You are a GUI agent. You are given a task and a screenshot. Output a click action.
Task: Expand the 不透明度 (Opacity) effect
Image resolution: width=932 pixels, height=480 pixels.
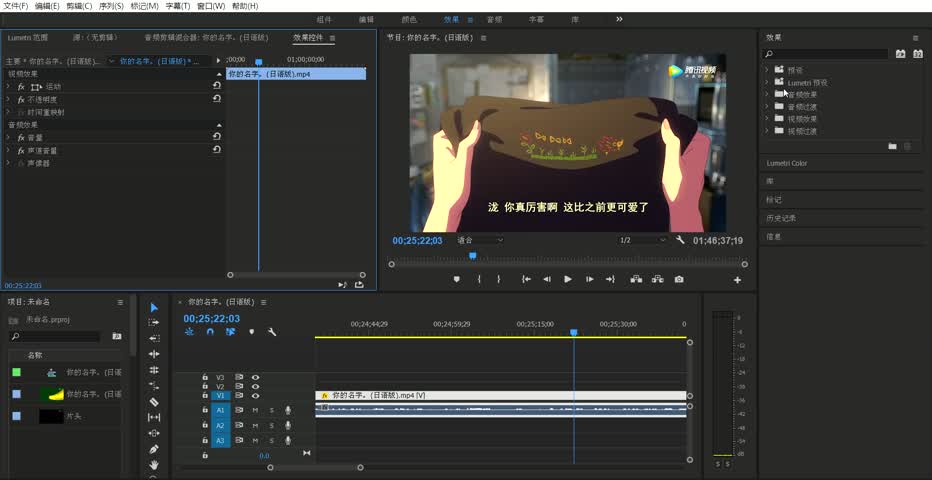point(8,99)
